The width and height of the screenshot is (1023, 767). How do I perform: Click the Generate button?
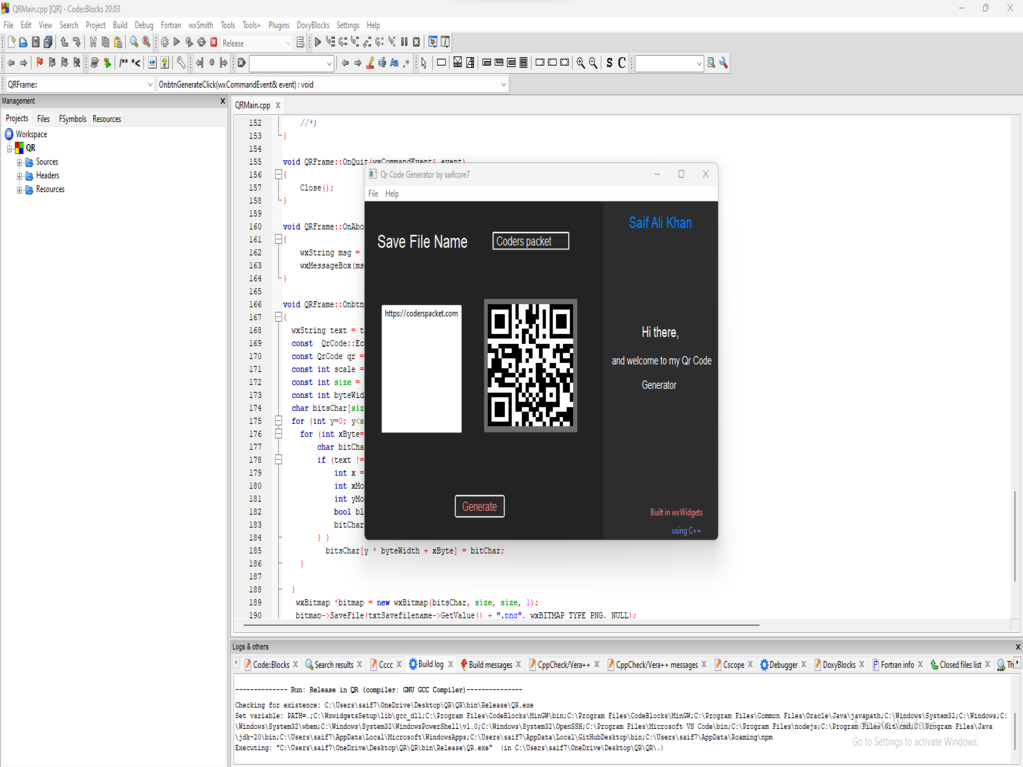(x=480, y=506)
